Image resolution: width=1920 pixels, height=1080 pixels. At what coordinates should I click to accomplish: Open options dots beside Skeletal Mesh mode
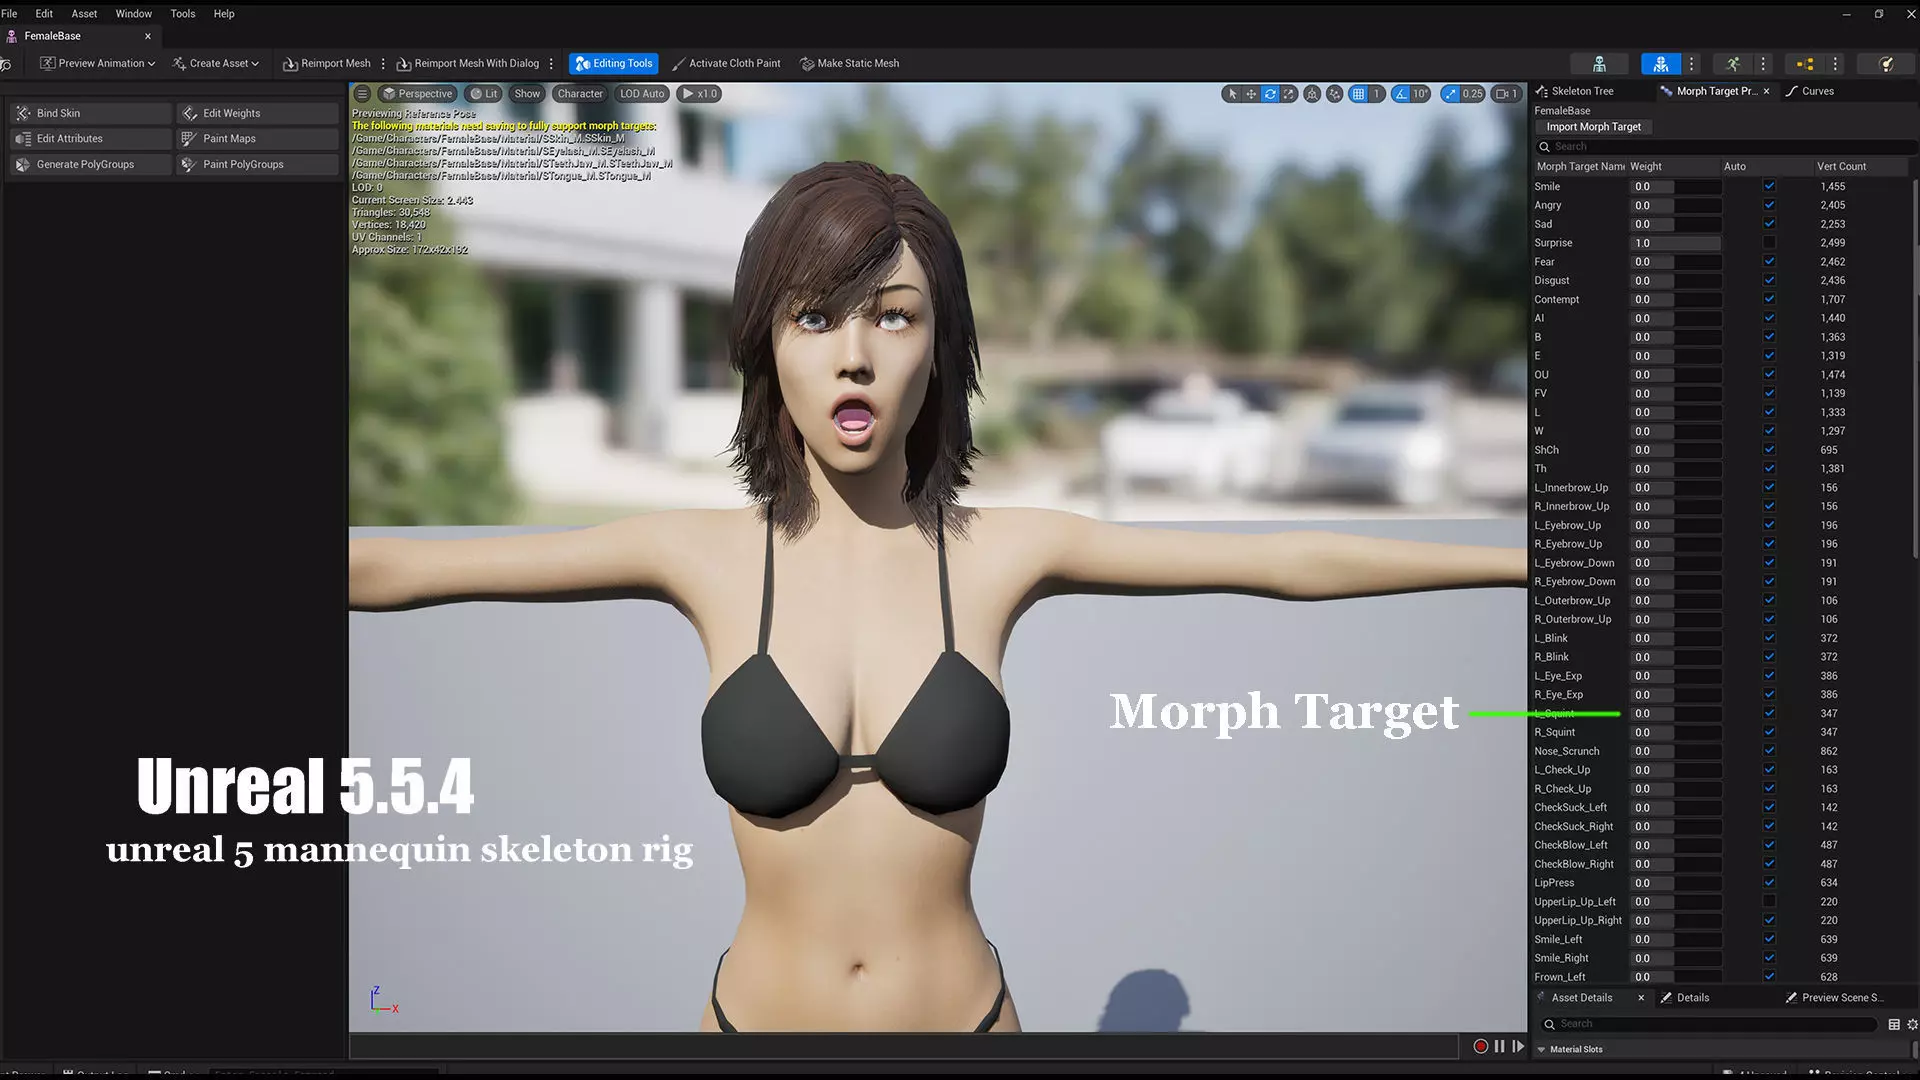1692,63
